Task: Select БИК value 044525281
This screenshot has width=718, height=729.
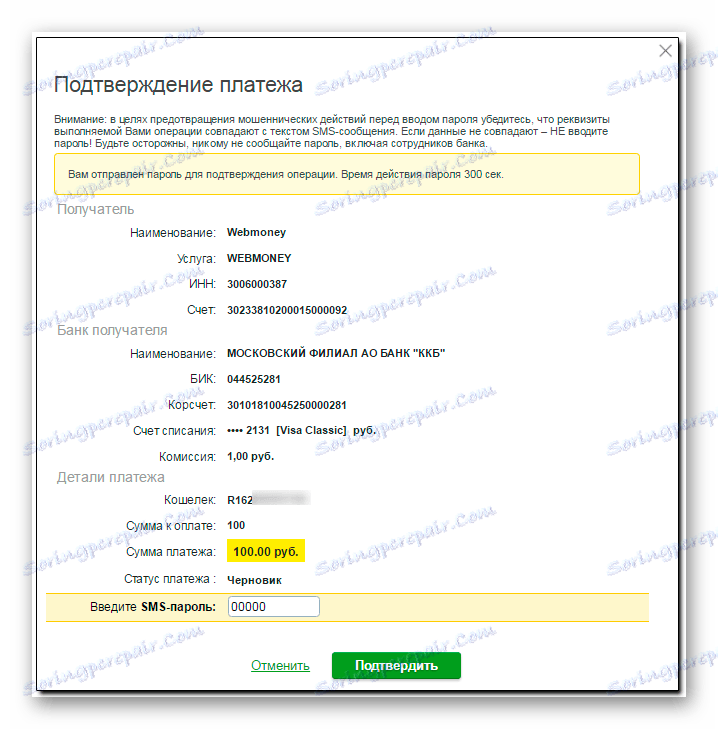Action: tap(254, 379)
